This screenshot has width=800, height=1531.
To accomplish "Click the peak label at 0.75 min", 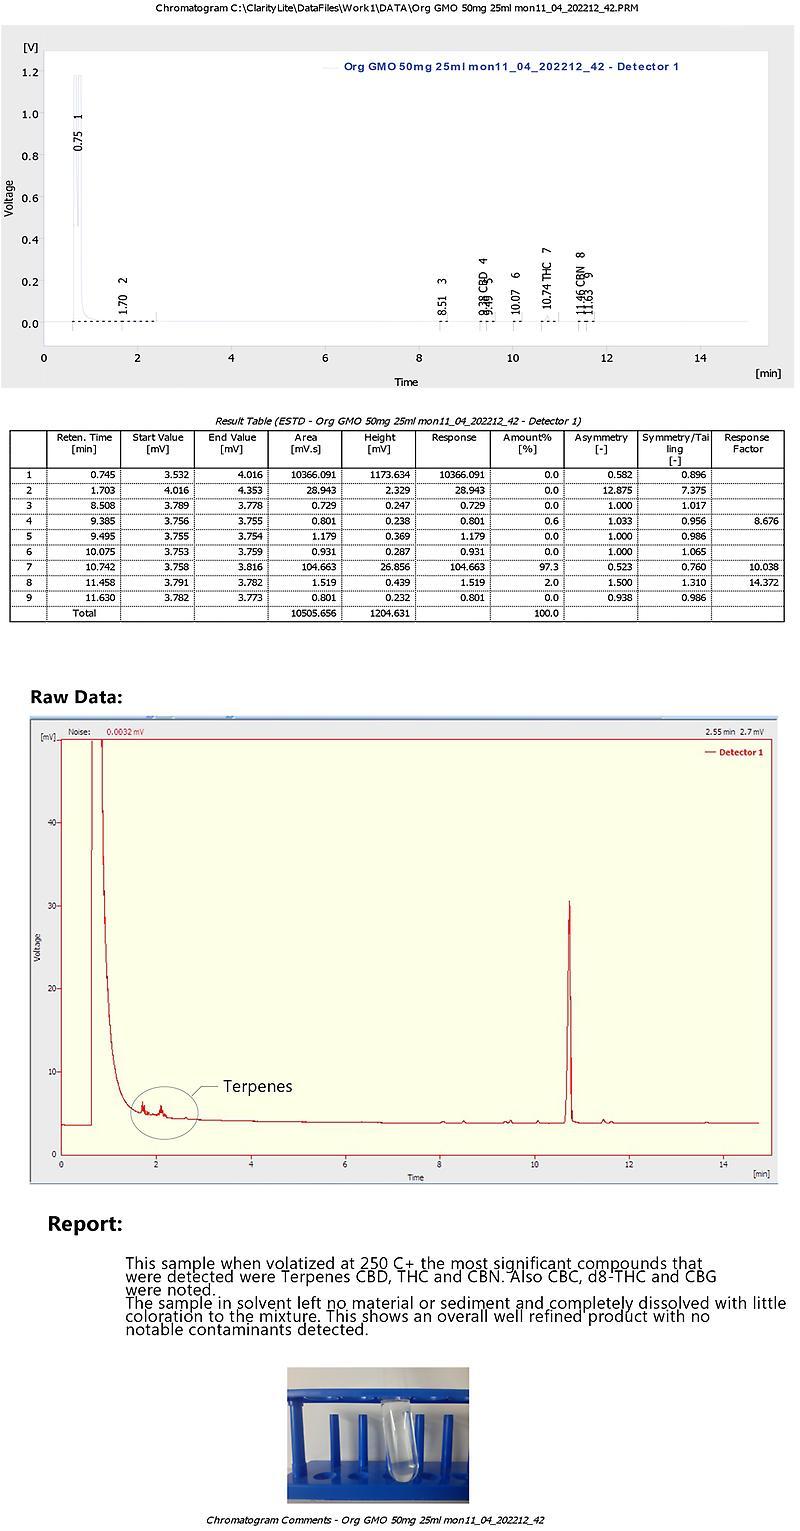I will point(79,140).
